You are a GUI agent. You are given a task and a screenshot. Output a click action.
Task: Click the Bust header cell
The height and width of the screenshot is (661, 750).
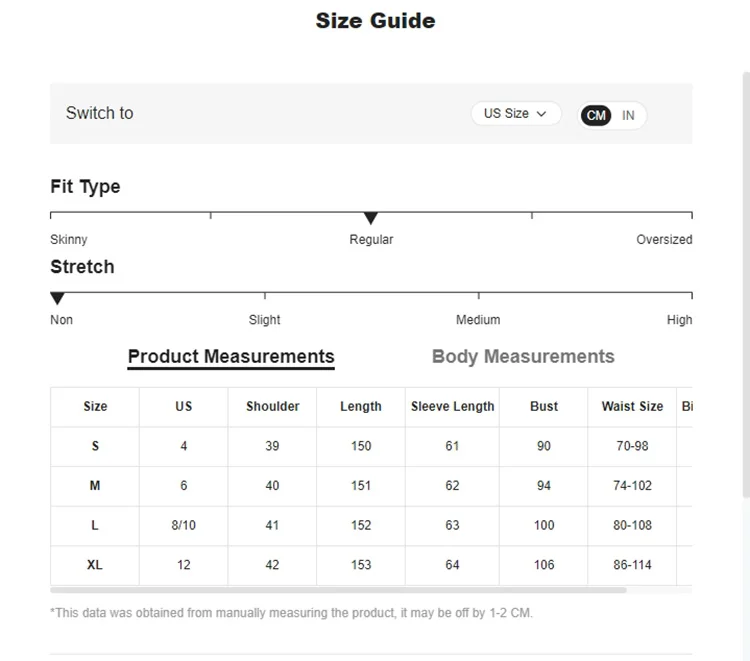pyautogui.click(x=543, y=407)
